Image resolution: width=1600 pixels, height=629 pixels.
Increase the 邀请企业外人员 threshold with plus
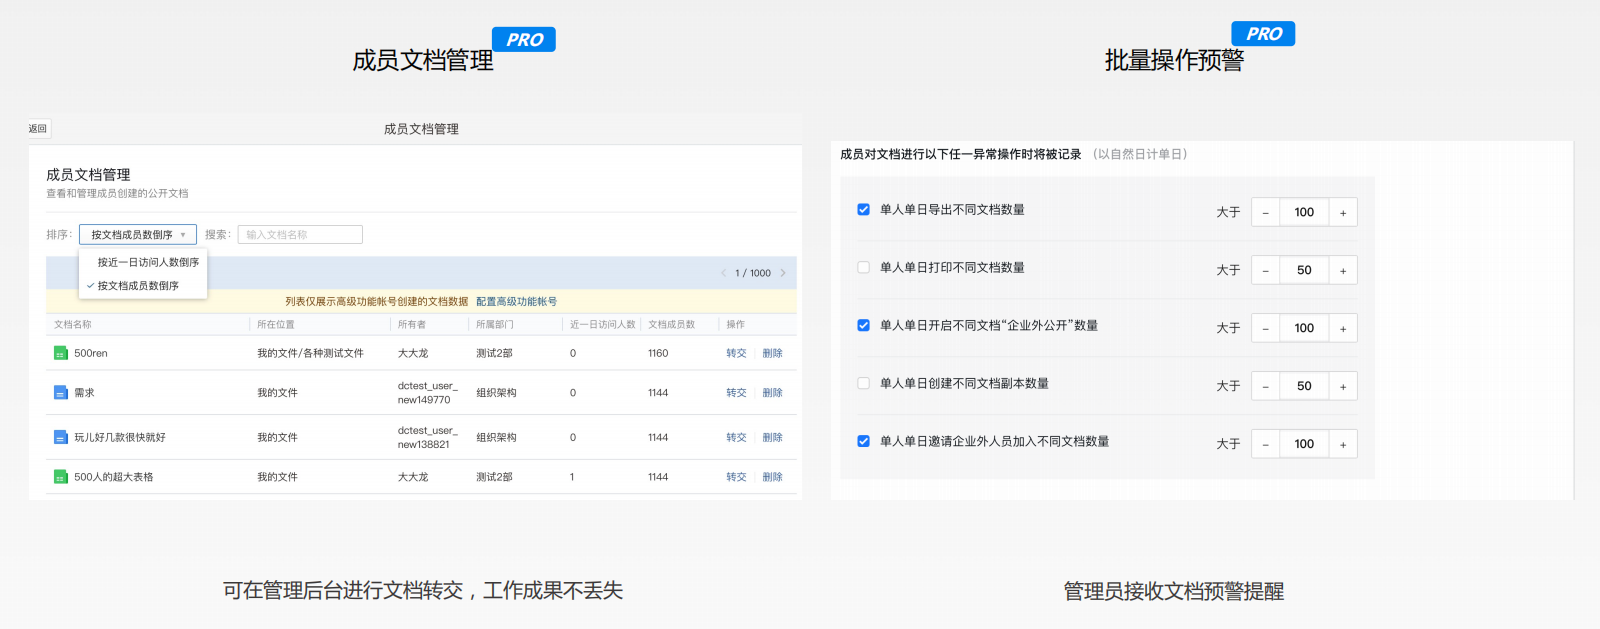[1343, 444]
